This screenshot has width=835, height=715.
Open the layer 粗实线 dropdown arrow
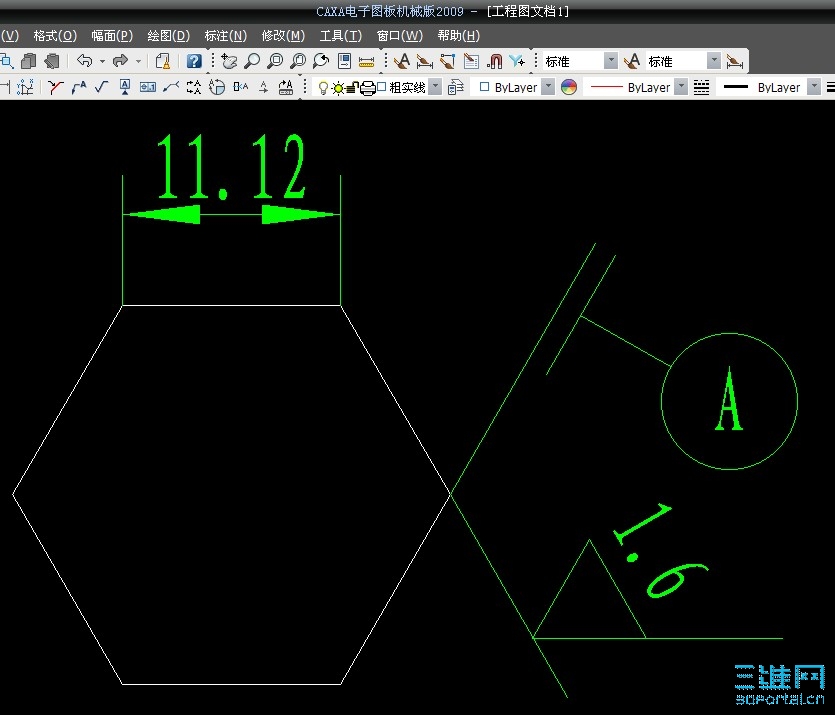point(435,86)
